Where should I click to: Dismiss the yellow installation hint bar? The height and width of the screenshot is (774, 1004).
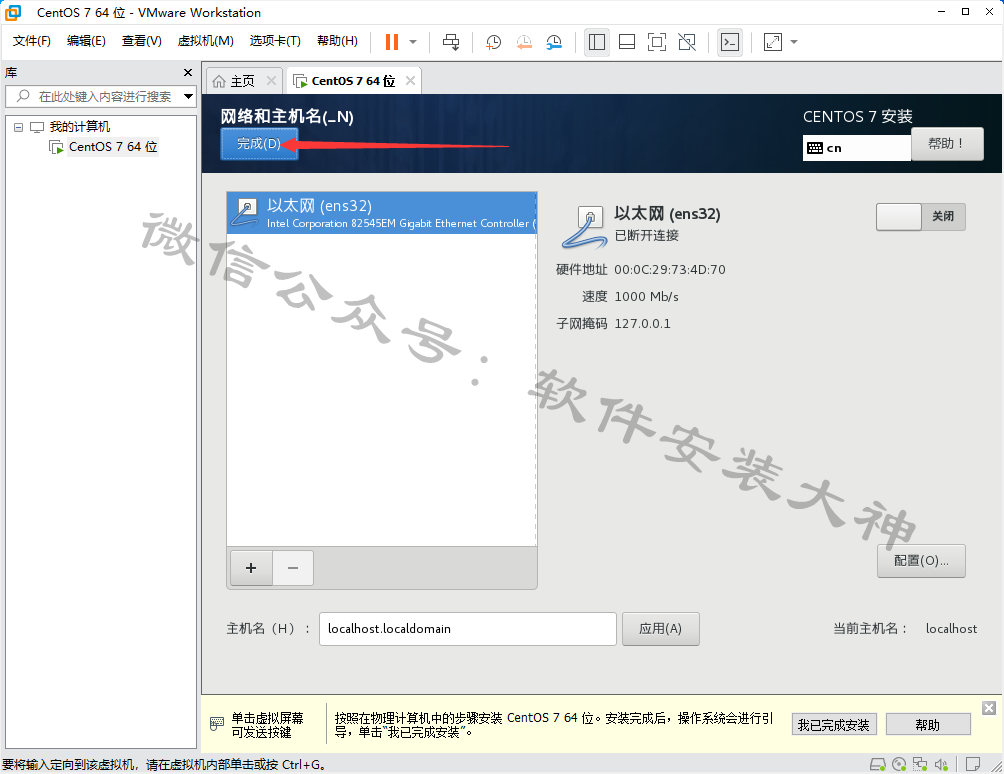(x=989, y=707)
